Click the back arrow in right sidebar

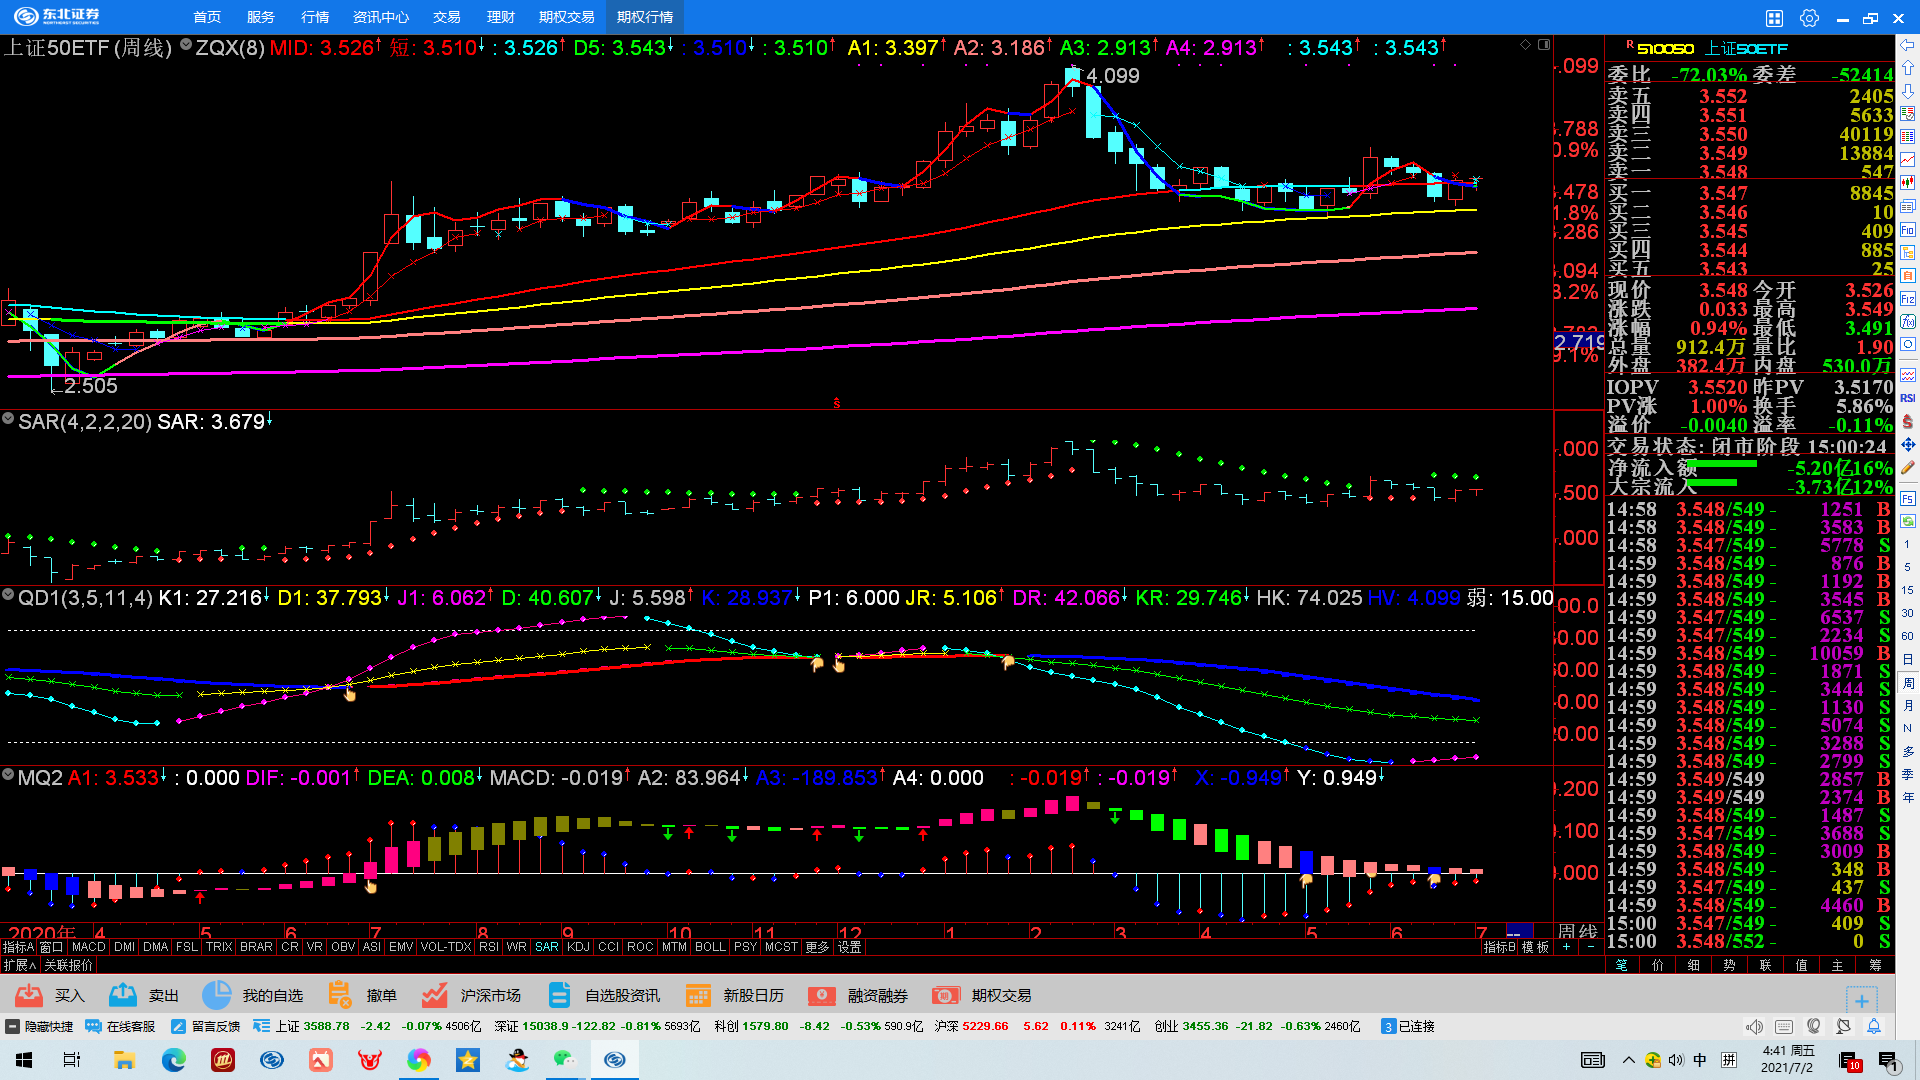1908,45
